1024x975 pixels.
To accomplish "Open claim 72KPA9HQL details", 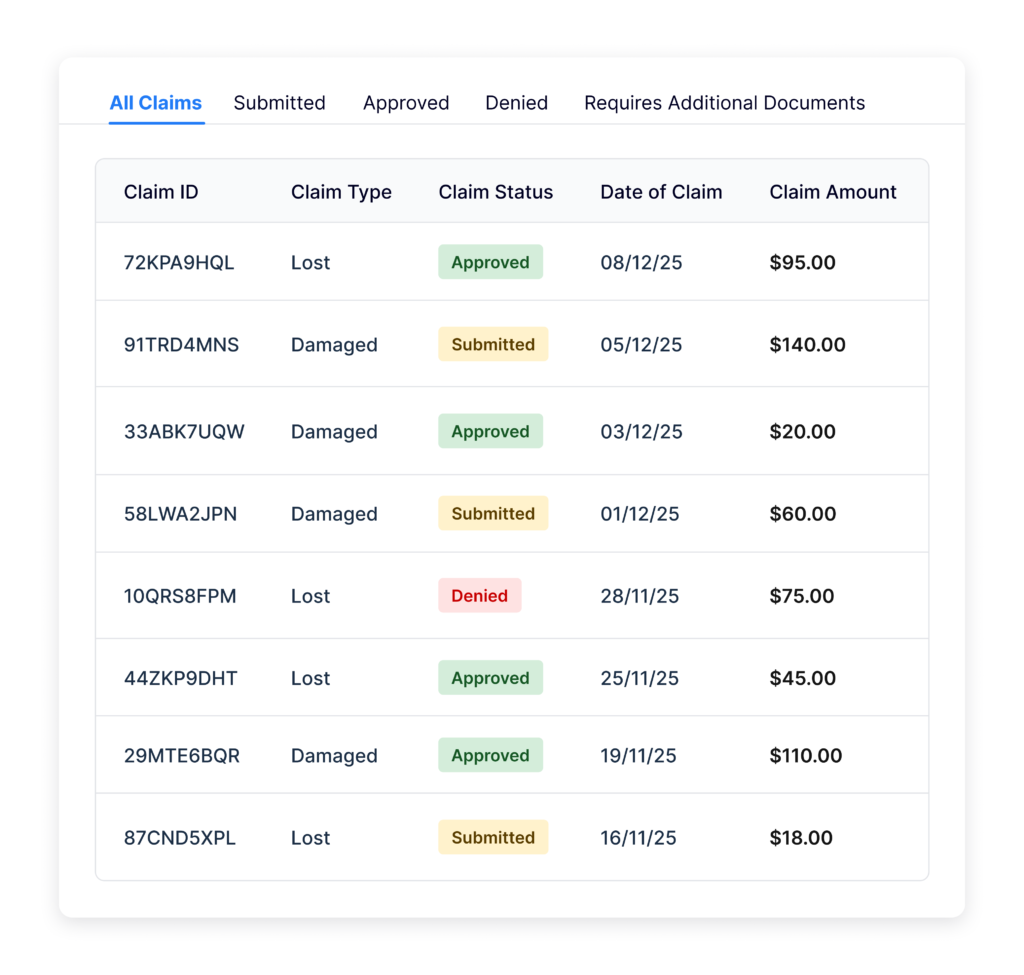I will tap(179, 262).
